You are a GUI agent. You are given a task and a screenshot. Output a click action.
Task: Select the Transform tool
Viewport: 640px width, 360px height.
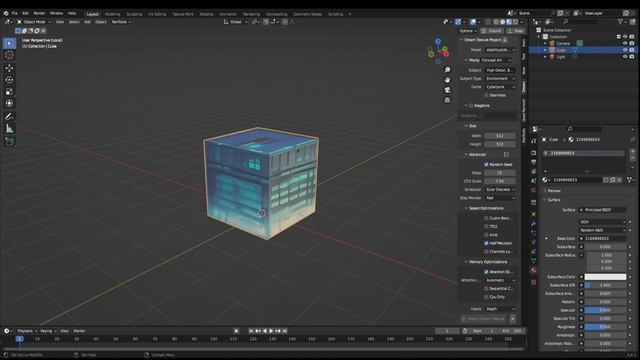tap(9, 104)
